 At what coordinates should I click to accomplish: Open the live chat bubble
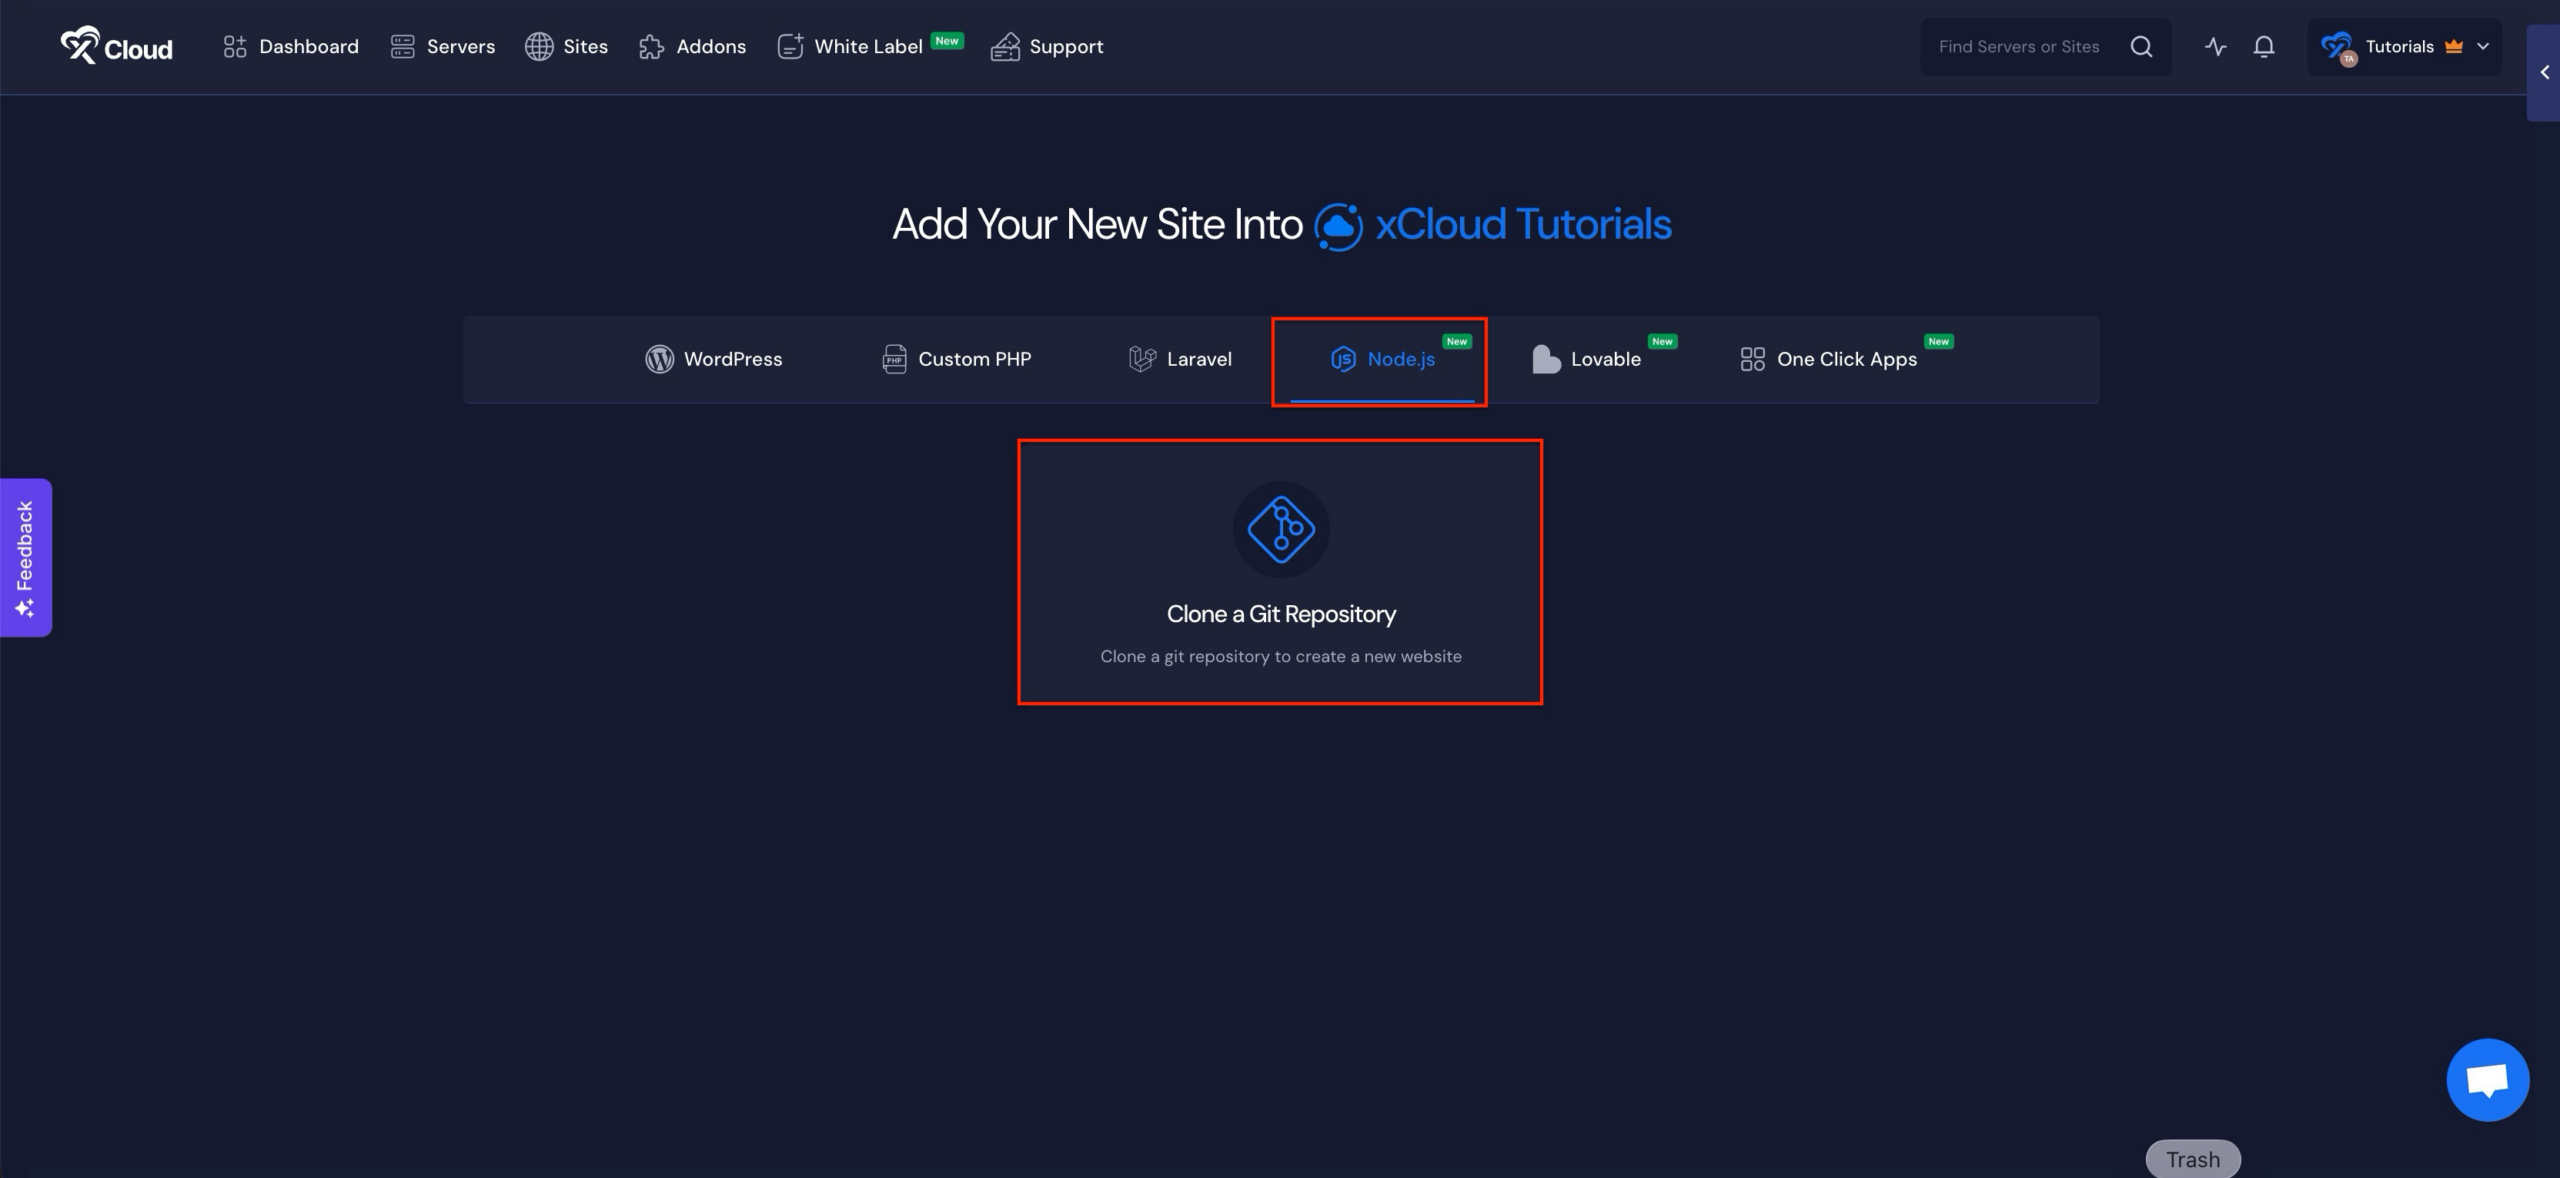(x=2487, y=1080)
